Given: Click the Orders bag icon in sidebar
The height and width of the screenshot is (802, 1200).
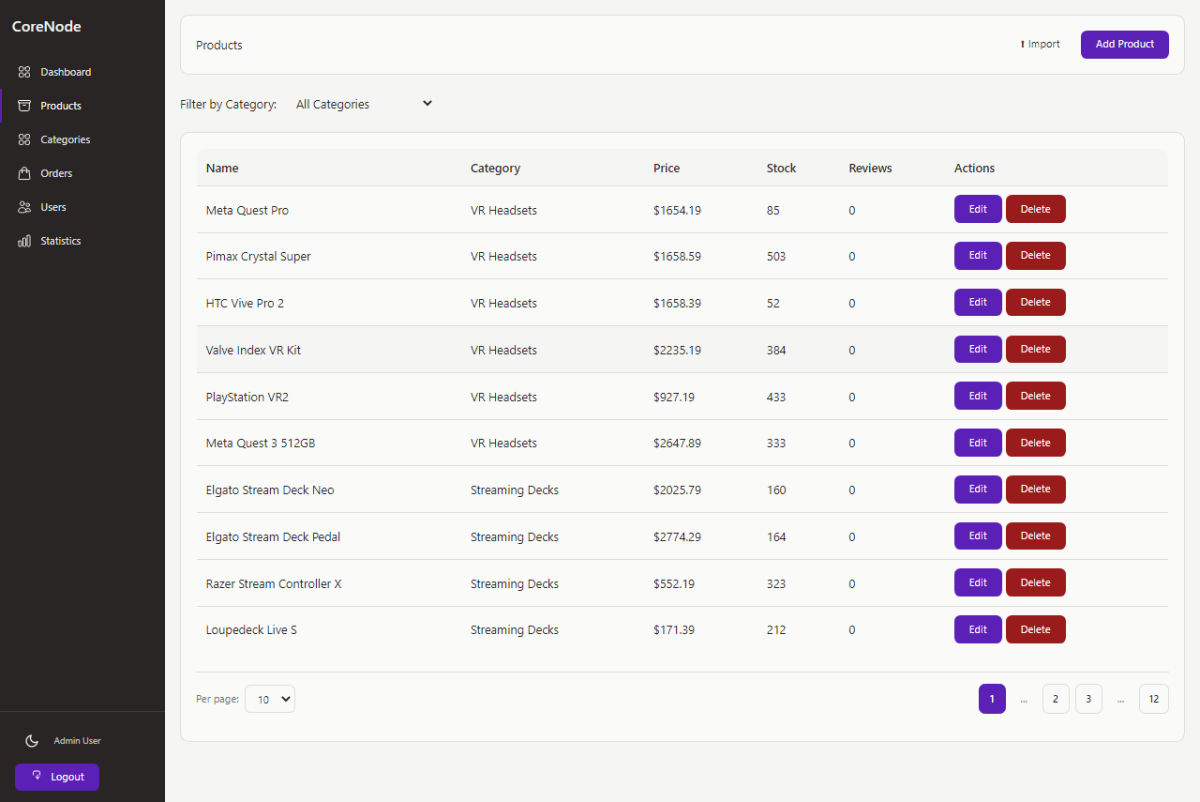Looking at the screenshot, I should pos(24,173).
